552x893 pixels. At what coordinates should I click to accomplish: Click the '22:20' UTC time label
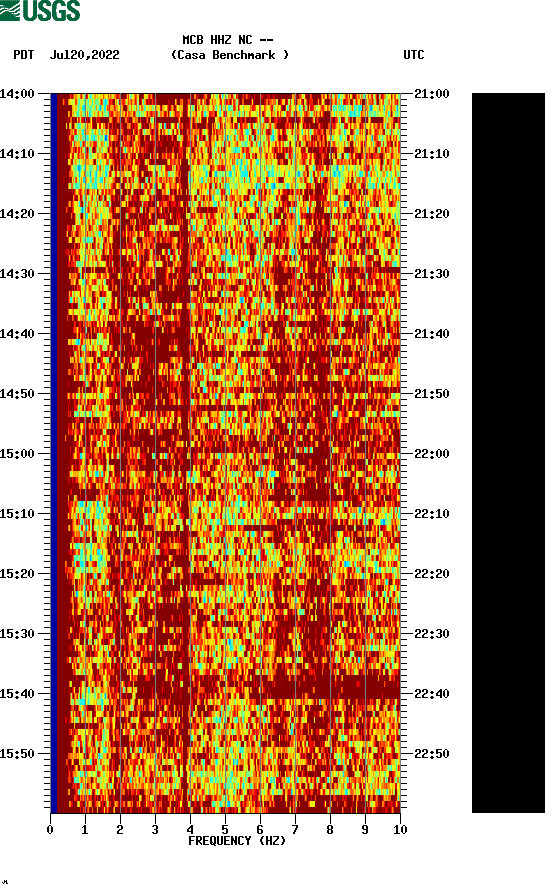tap(432, 574)
